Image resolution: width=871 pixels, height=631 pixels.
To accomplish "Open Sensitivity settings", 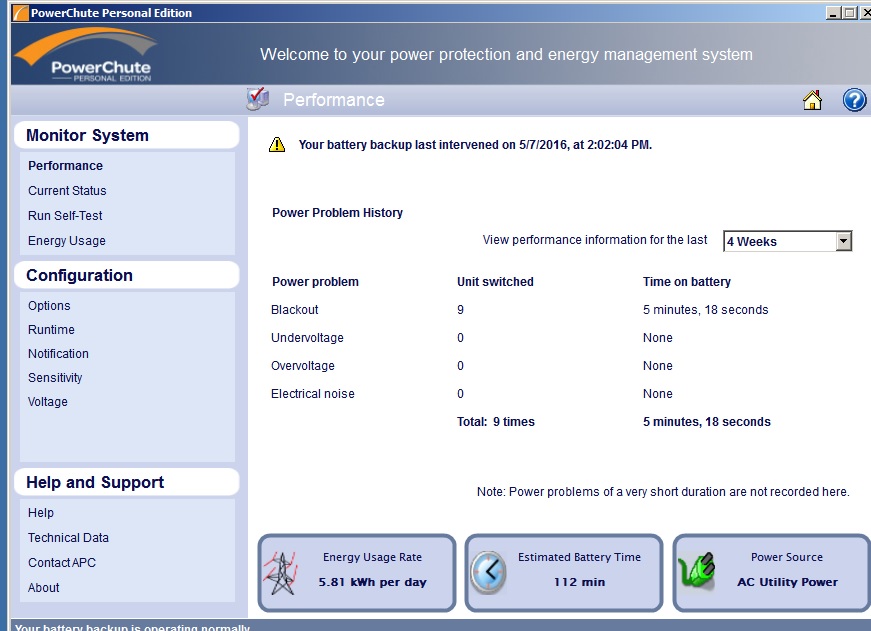I will coord(55,378).
